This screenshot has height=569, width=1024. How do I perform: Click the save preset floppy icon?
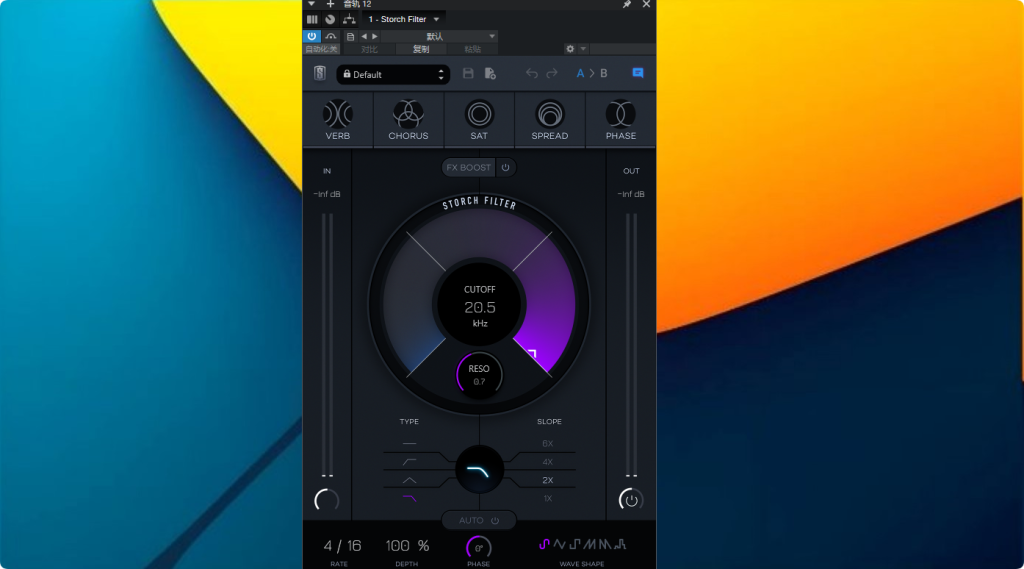tap(468, 74)
